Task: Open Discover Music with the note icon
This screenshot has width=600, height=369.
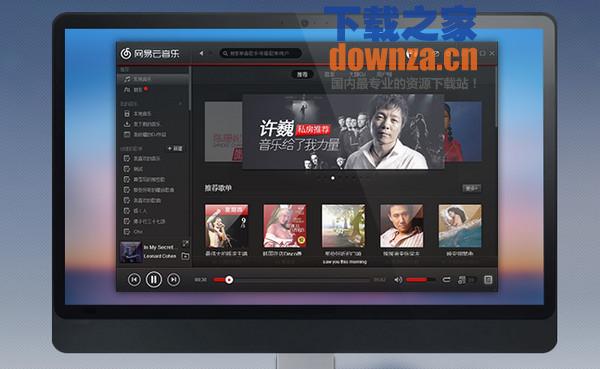Action: [153, 79]
